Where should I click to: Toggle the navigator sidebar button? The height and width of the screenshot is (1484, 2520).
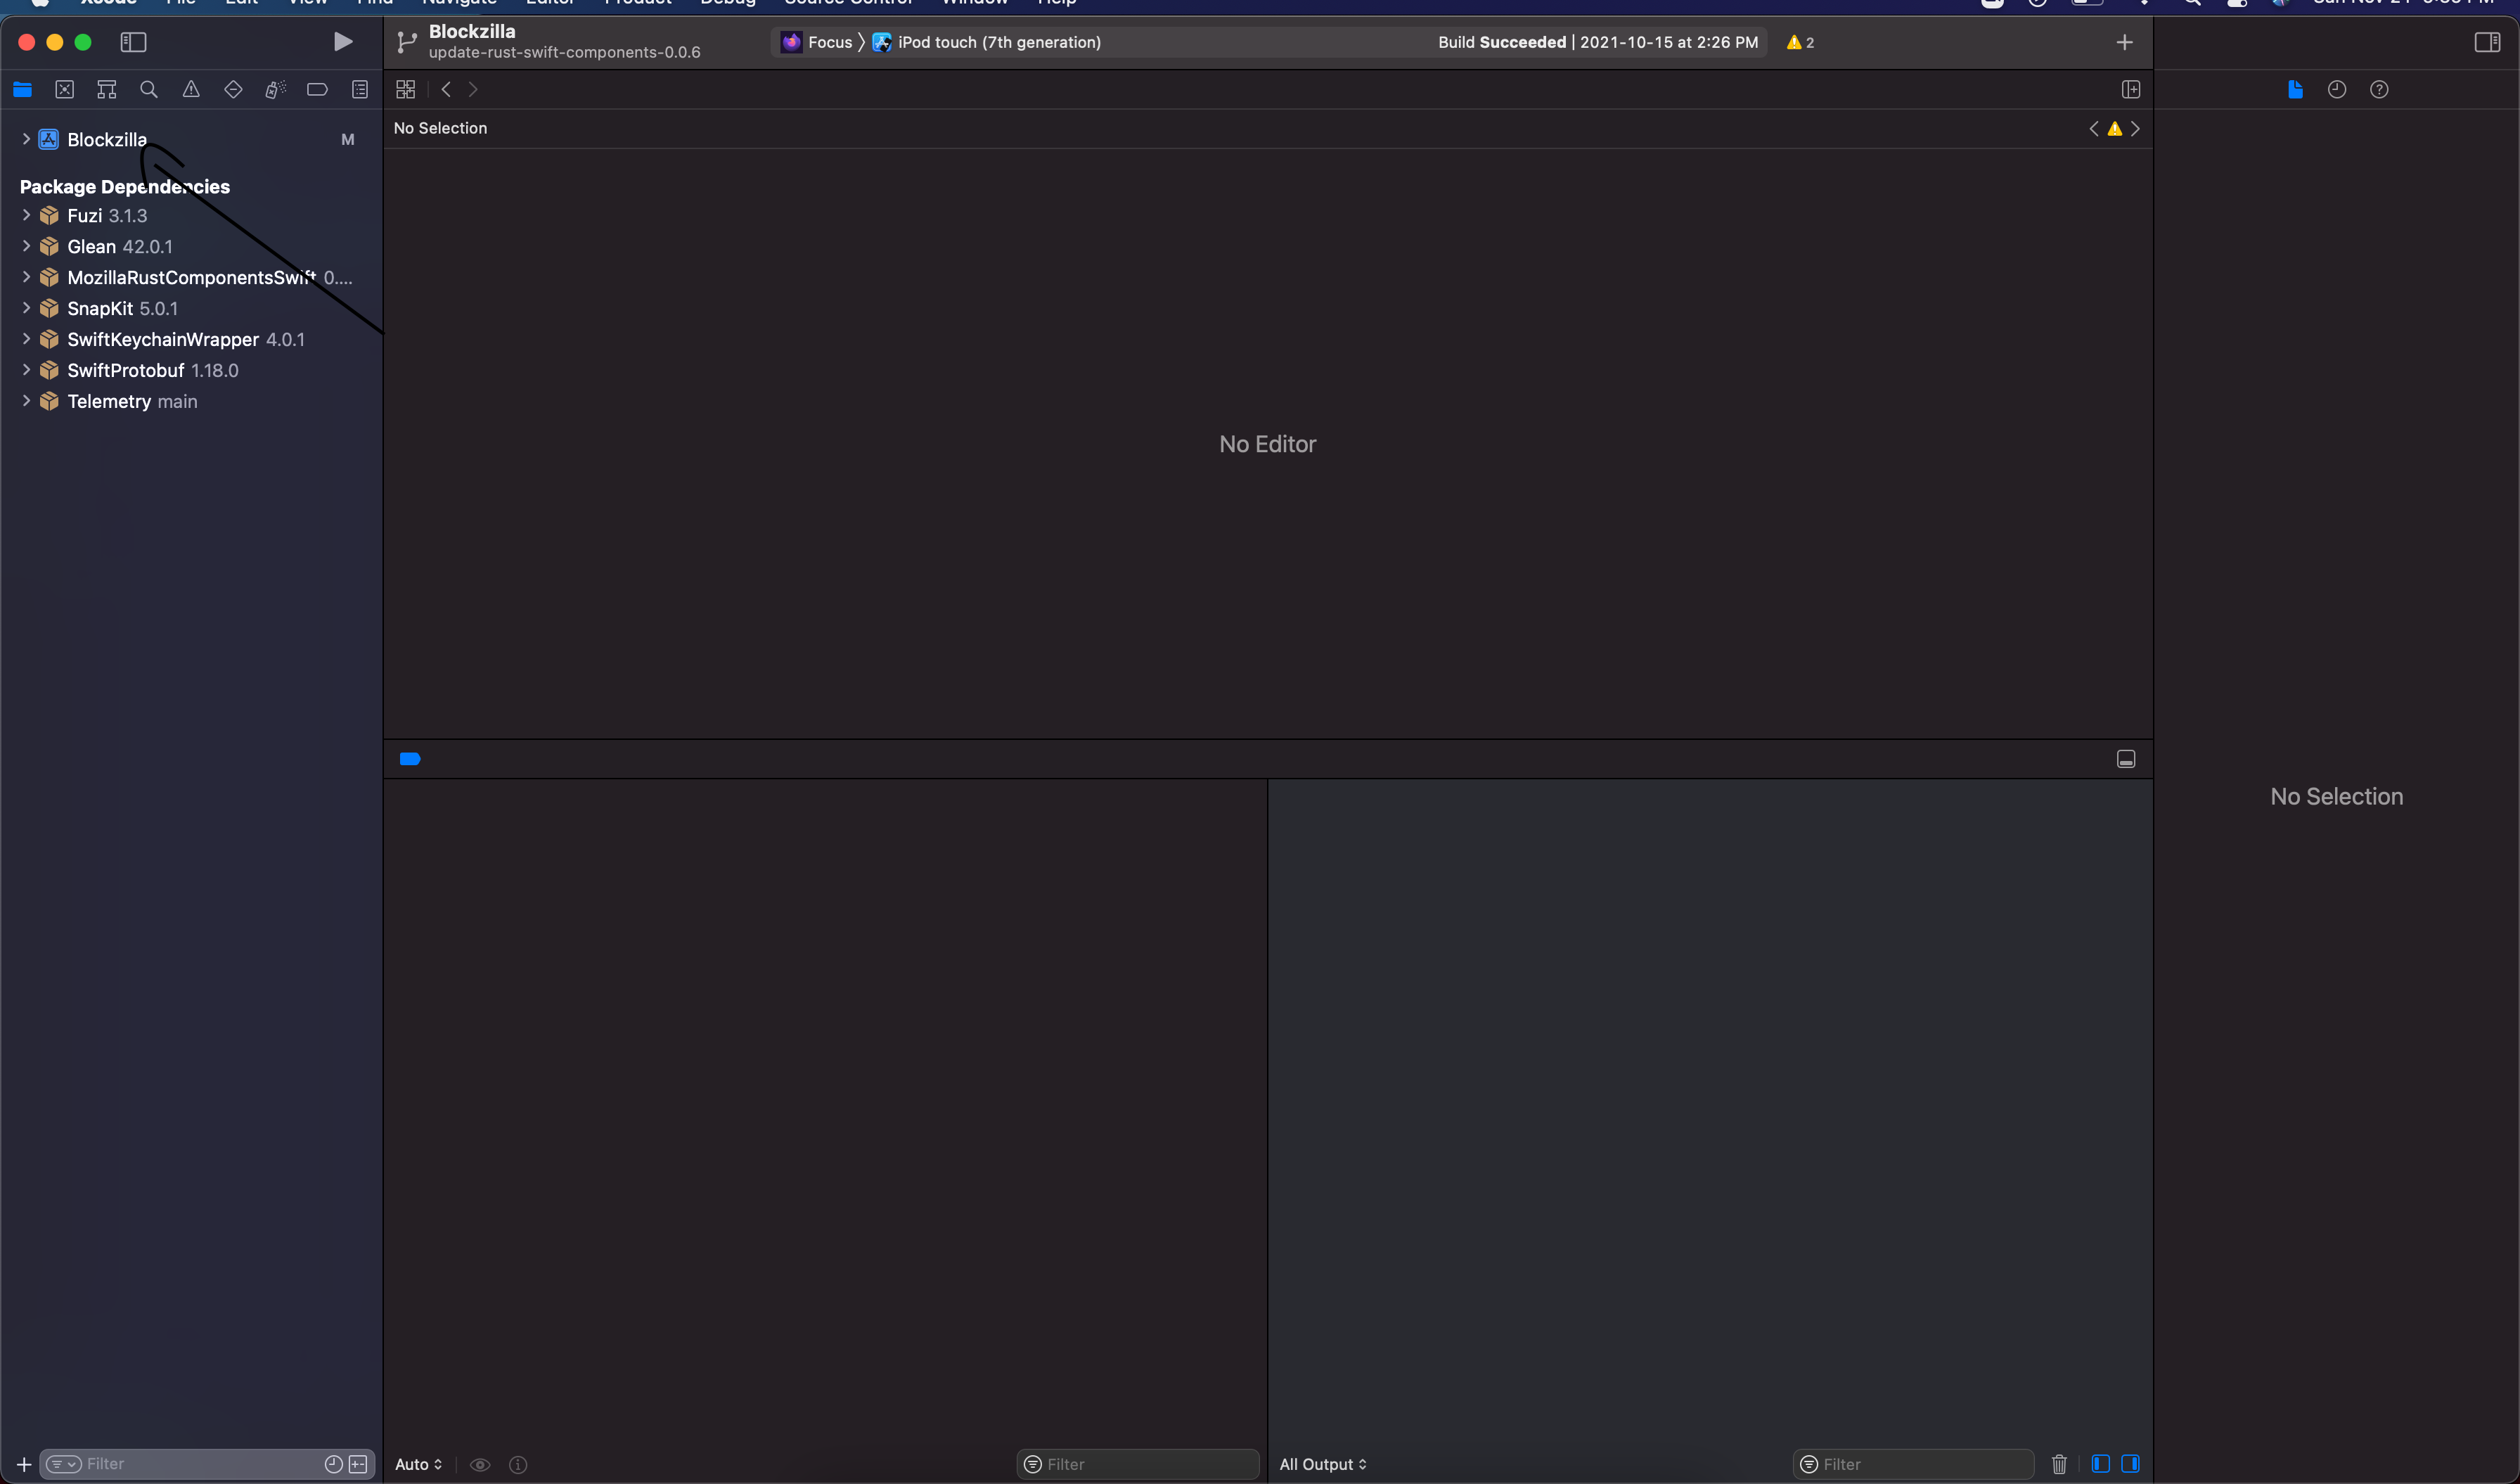point(133,42)
